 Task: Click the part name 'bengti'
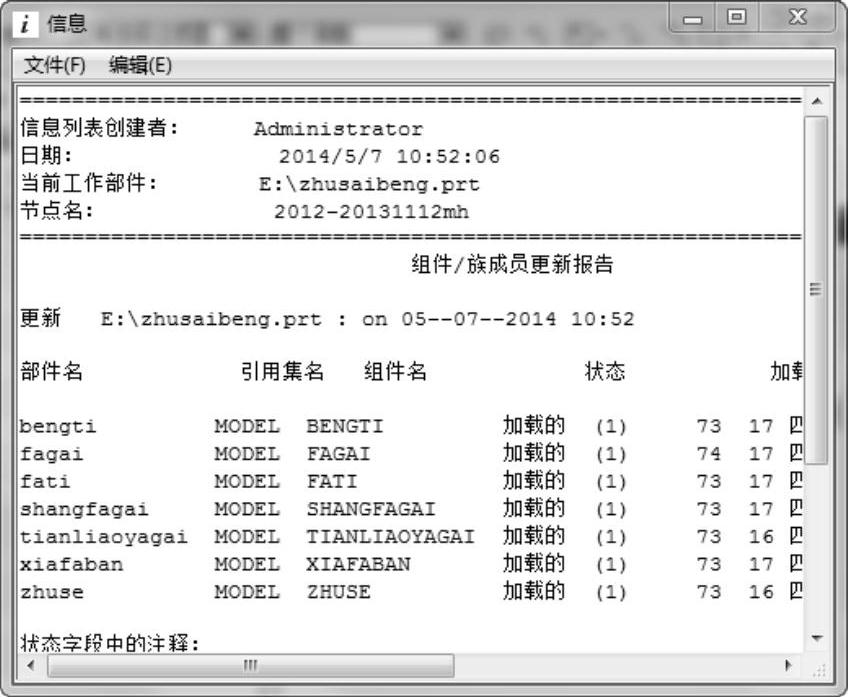pos(58,427)
